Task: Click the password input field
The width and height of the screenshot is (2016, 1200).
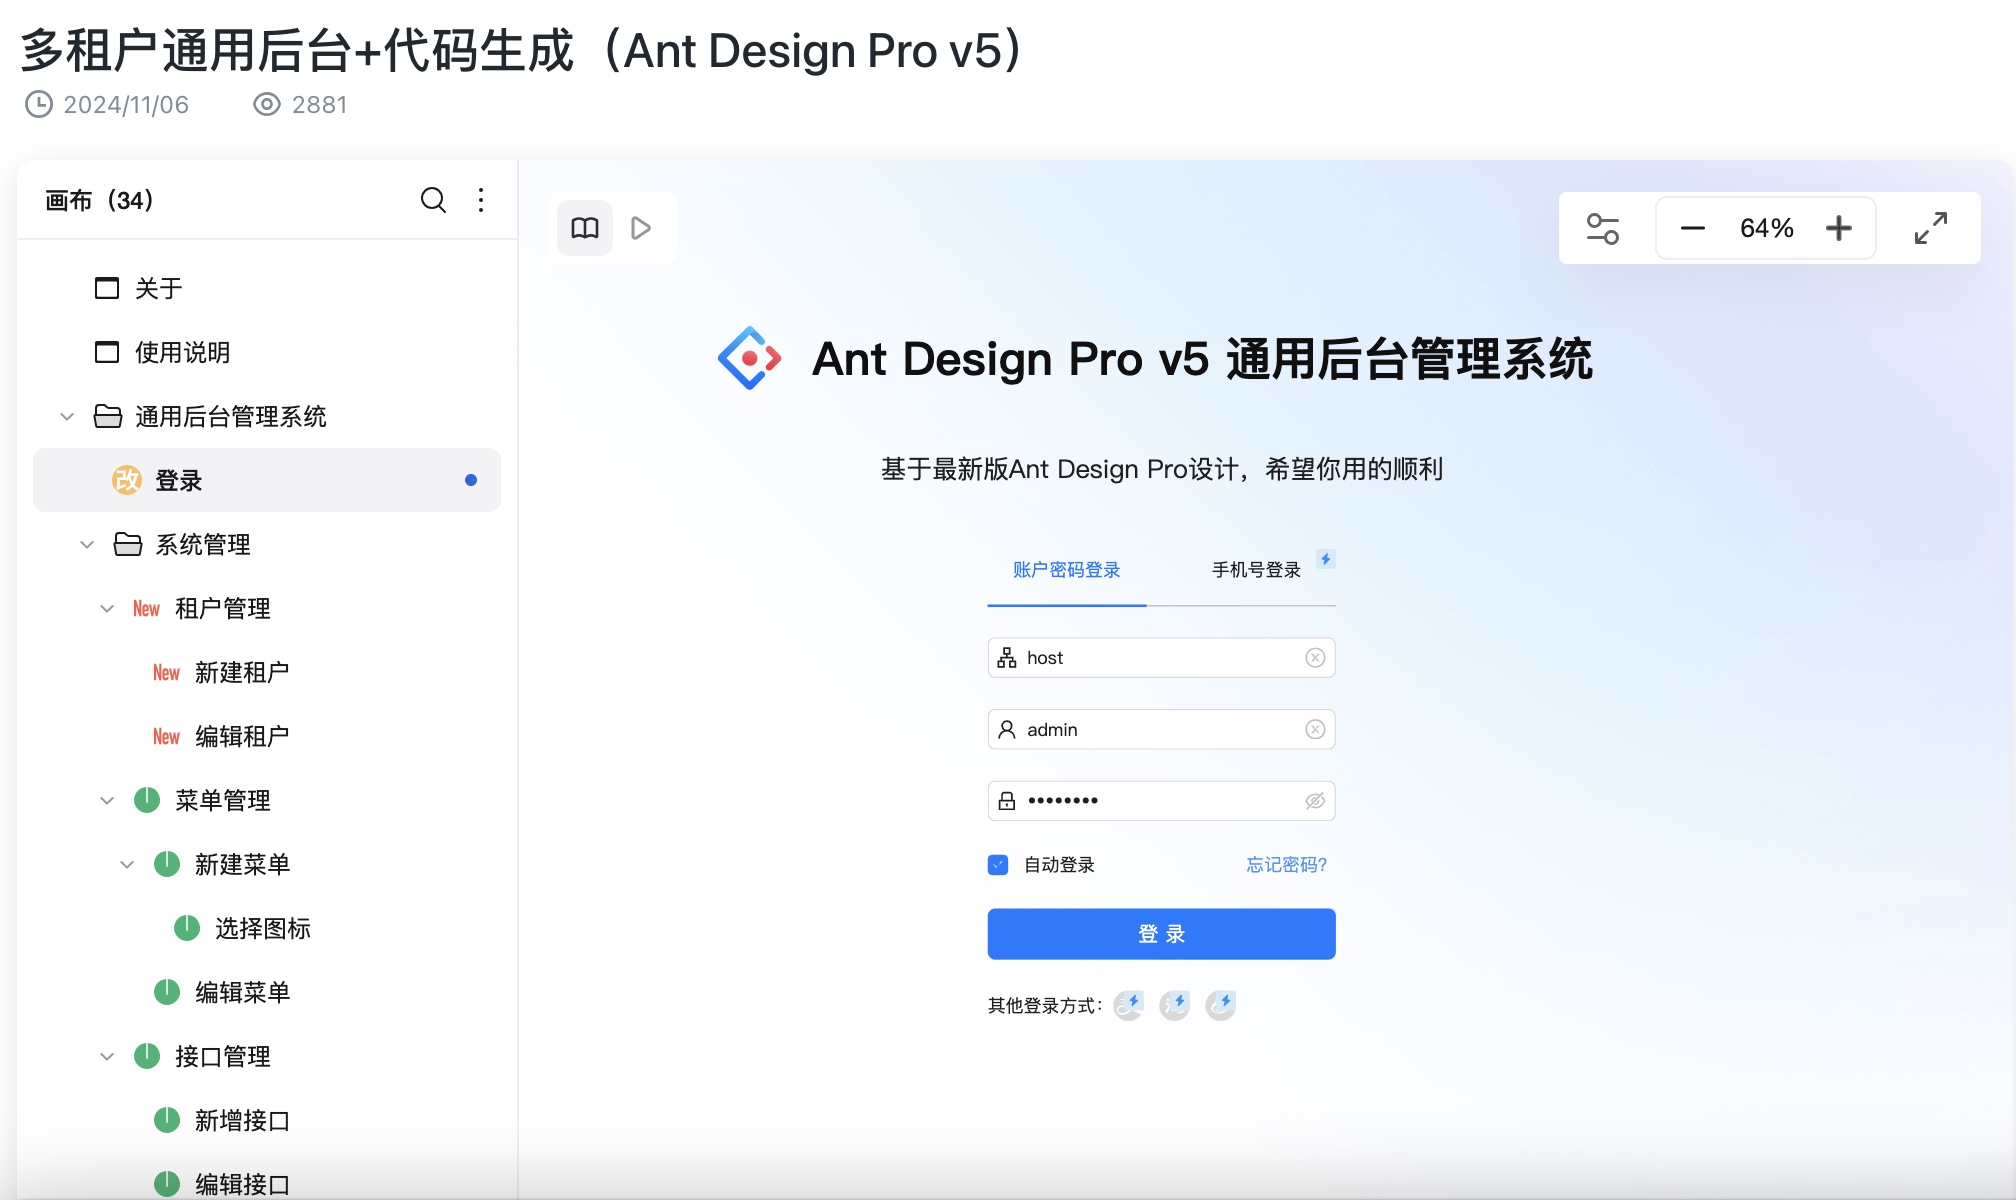Action: coord(1161,801)
